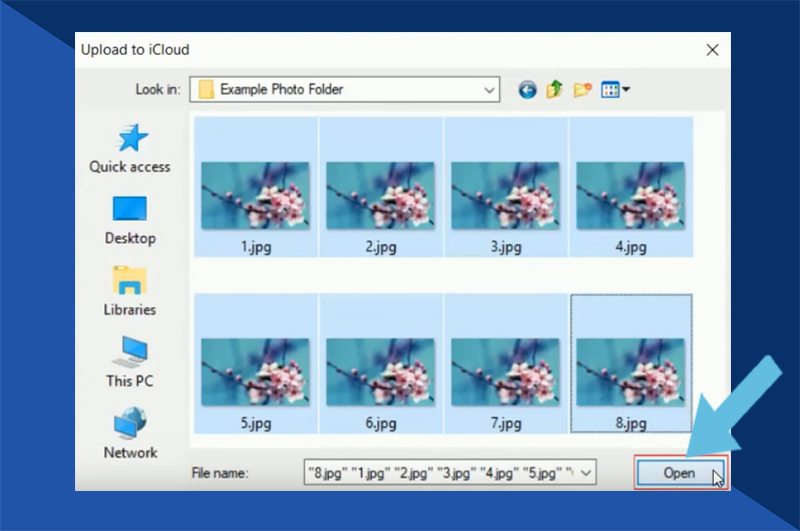
Task: Expand the Look in folder dropdown
Action: 489,90
